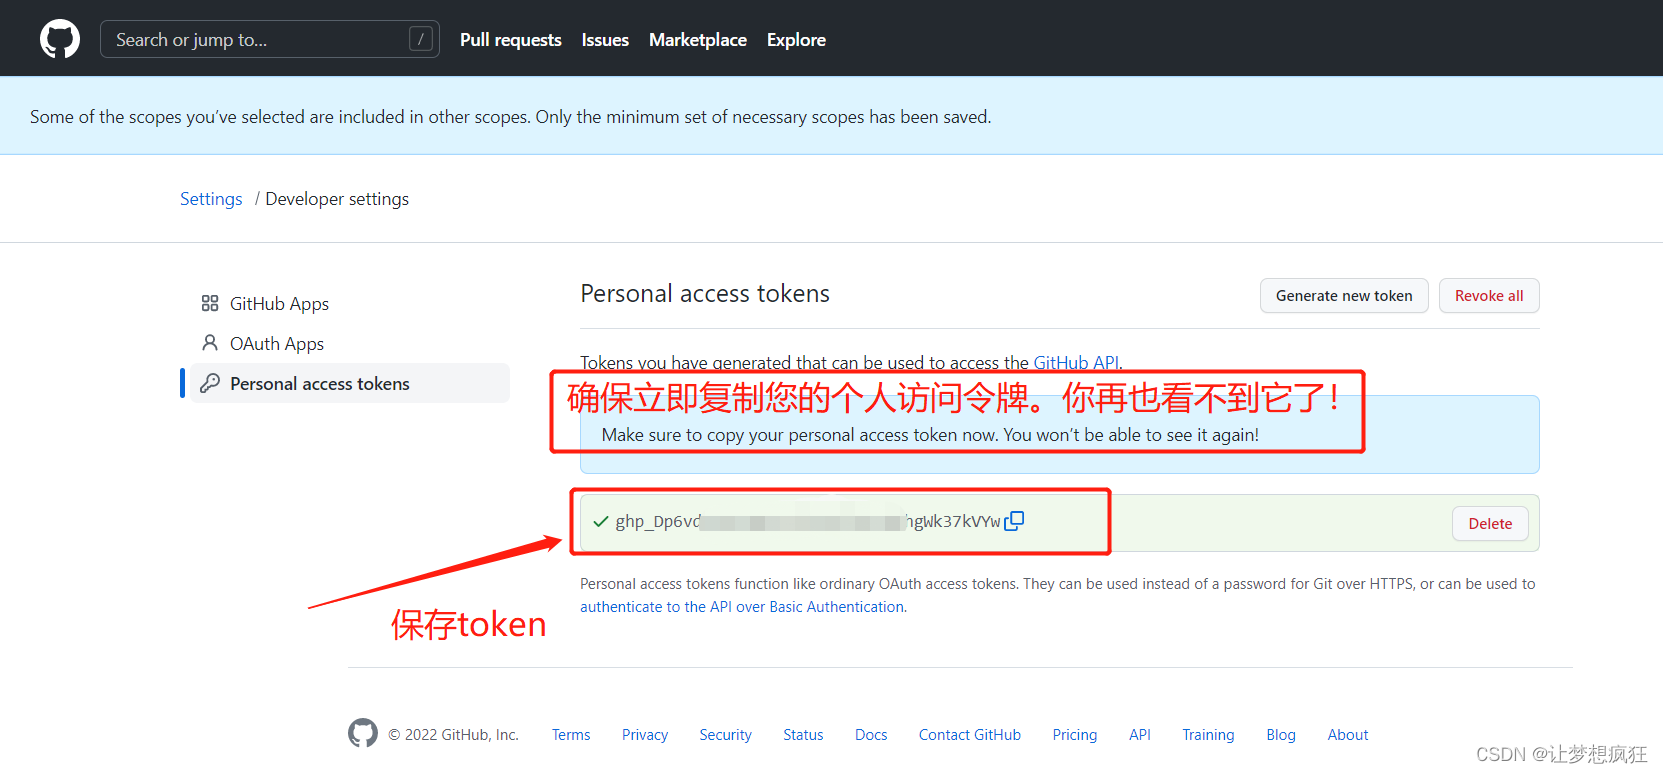Screen dimensions: 1663x773
Task: Open Blog footer link
Action: 1281,735
